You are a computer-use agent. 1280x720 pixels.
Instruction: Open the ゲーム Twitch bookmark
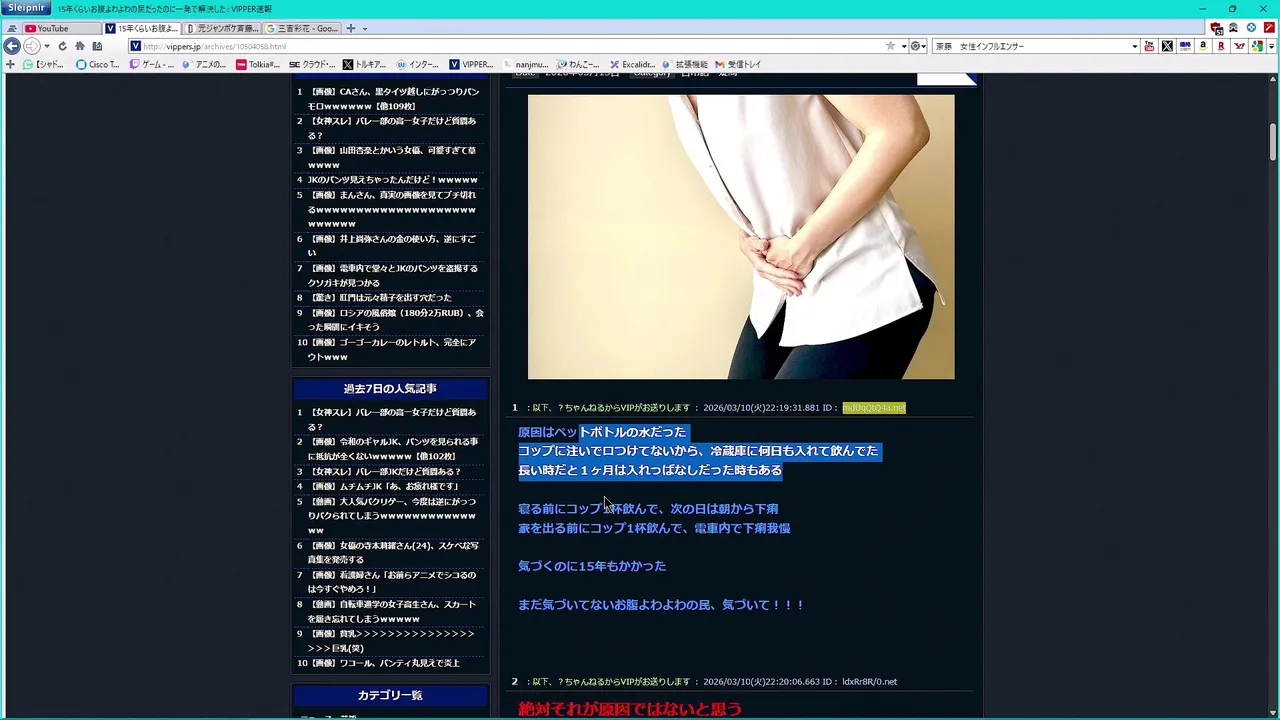152,64
